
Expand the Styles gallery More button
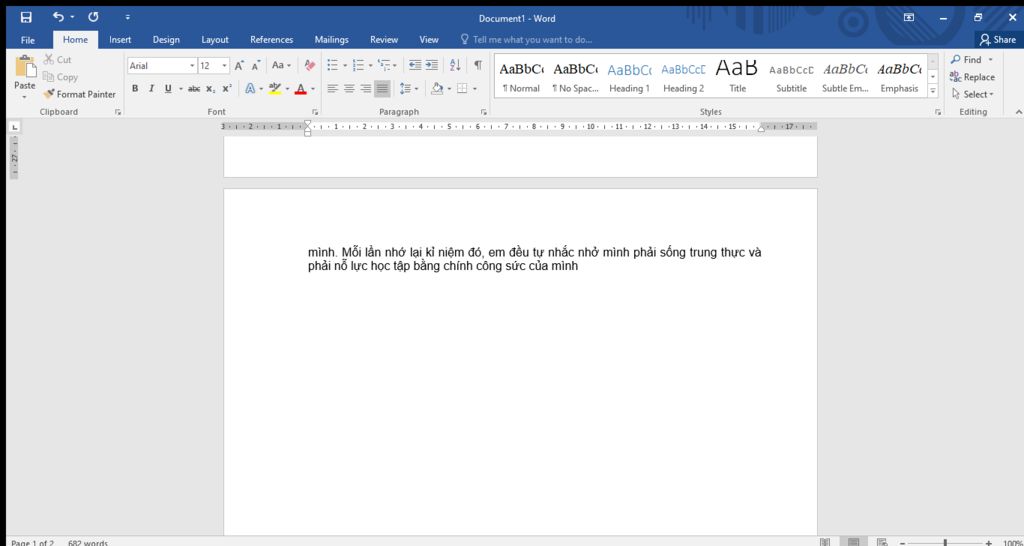point(933,91)
